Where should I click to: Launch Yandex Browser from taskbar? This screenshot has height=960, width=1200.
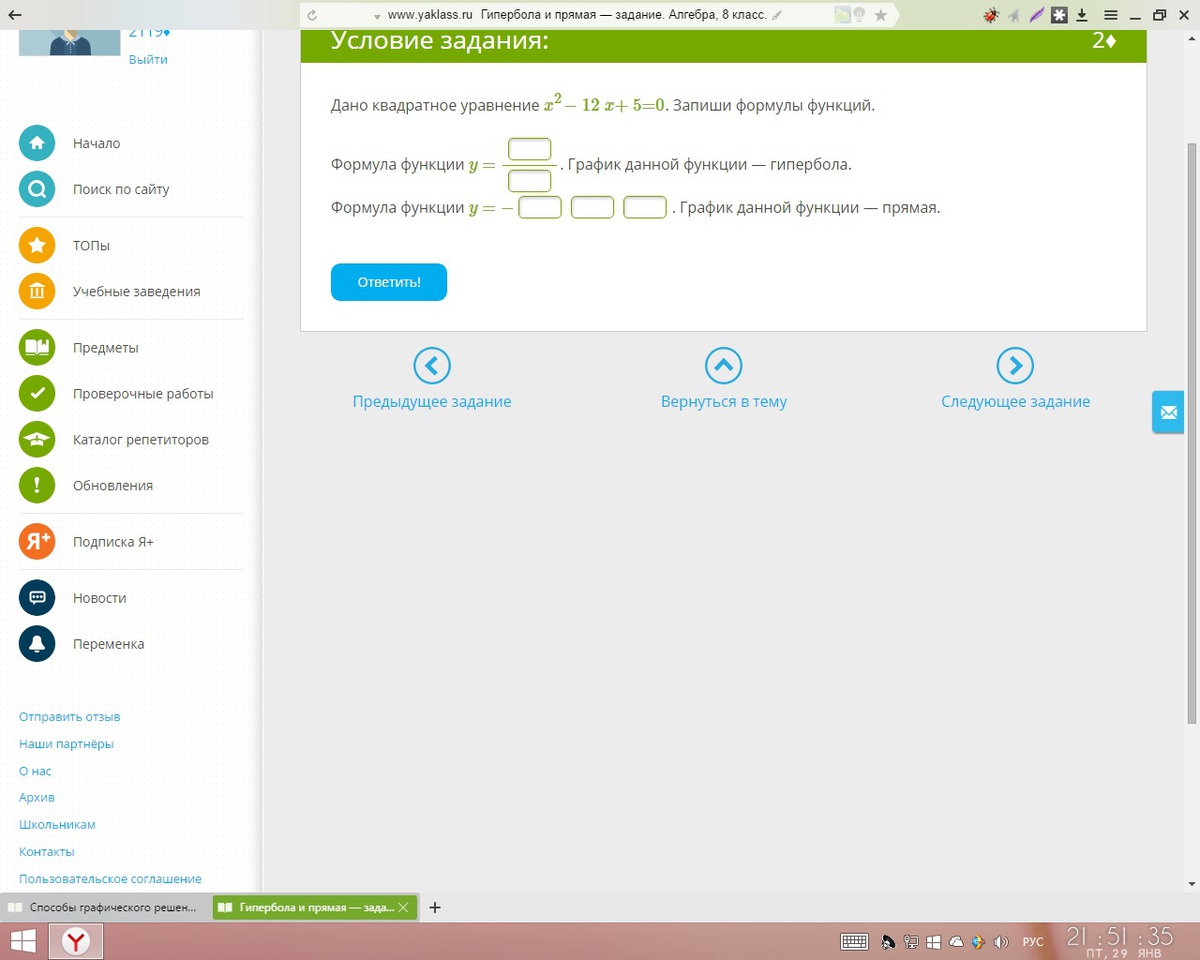tap(77, 941)
